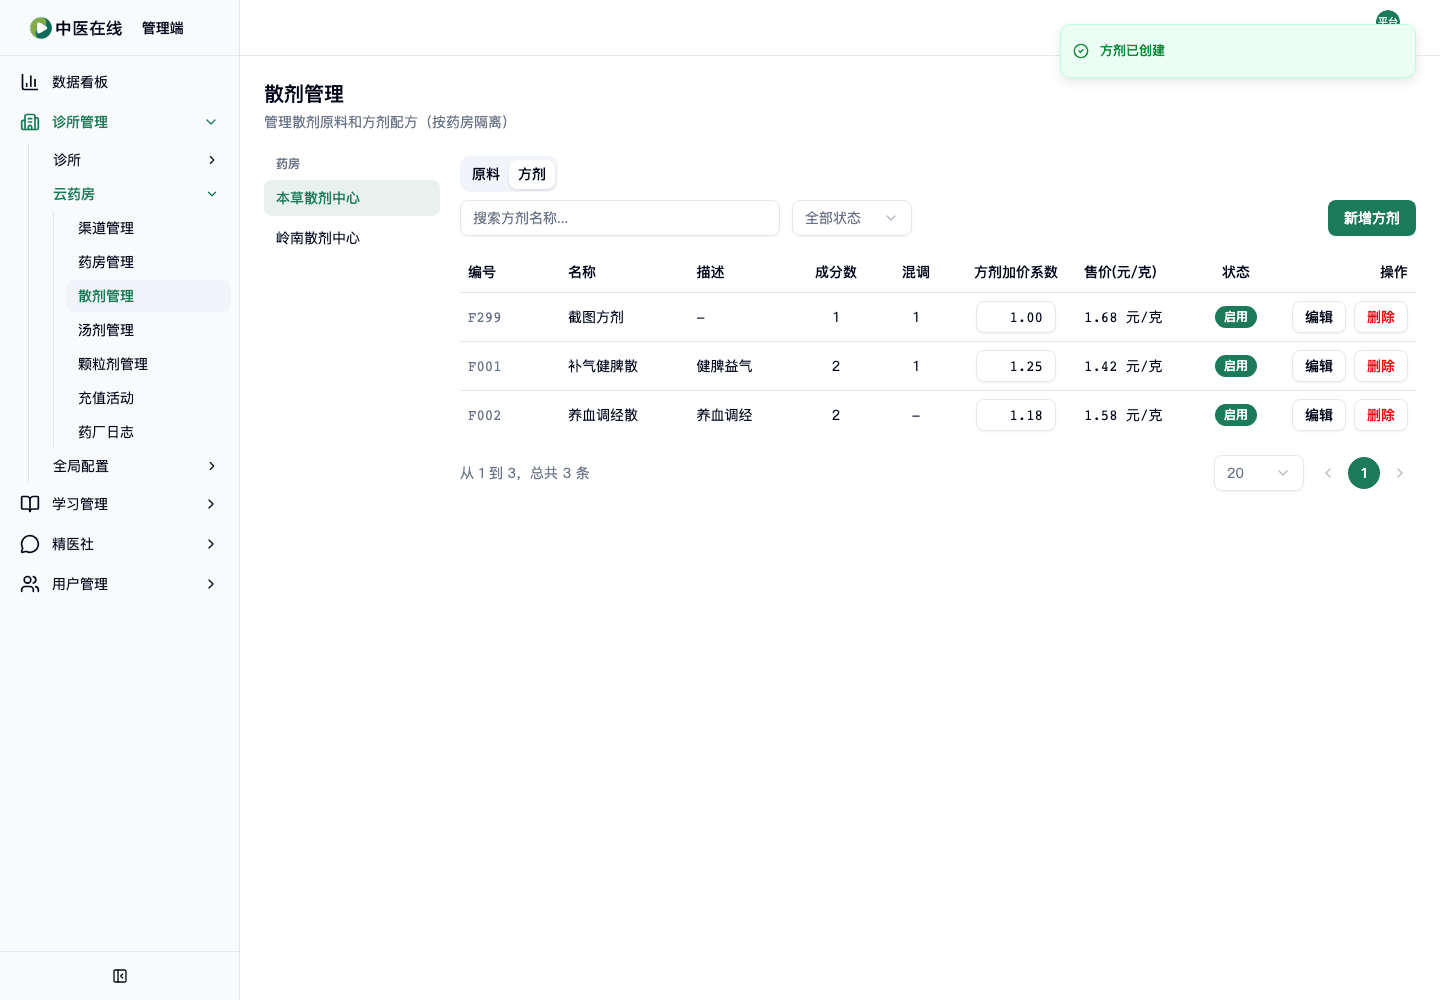Select pharmacy 本草散剂中心

pyautogui.click(x=352, y=198)
